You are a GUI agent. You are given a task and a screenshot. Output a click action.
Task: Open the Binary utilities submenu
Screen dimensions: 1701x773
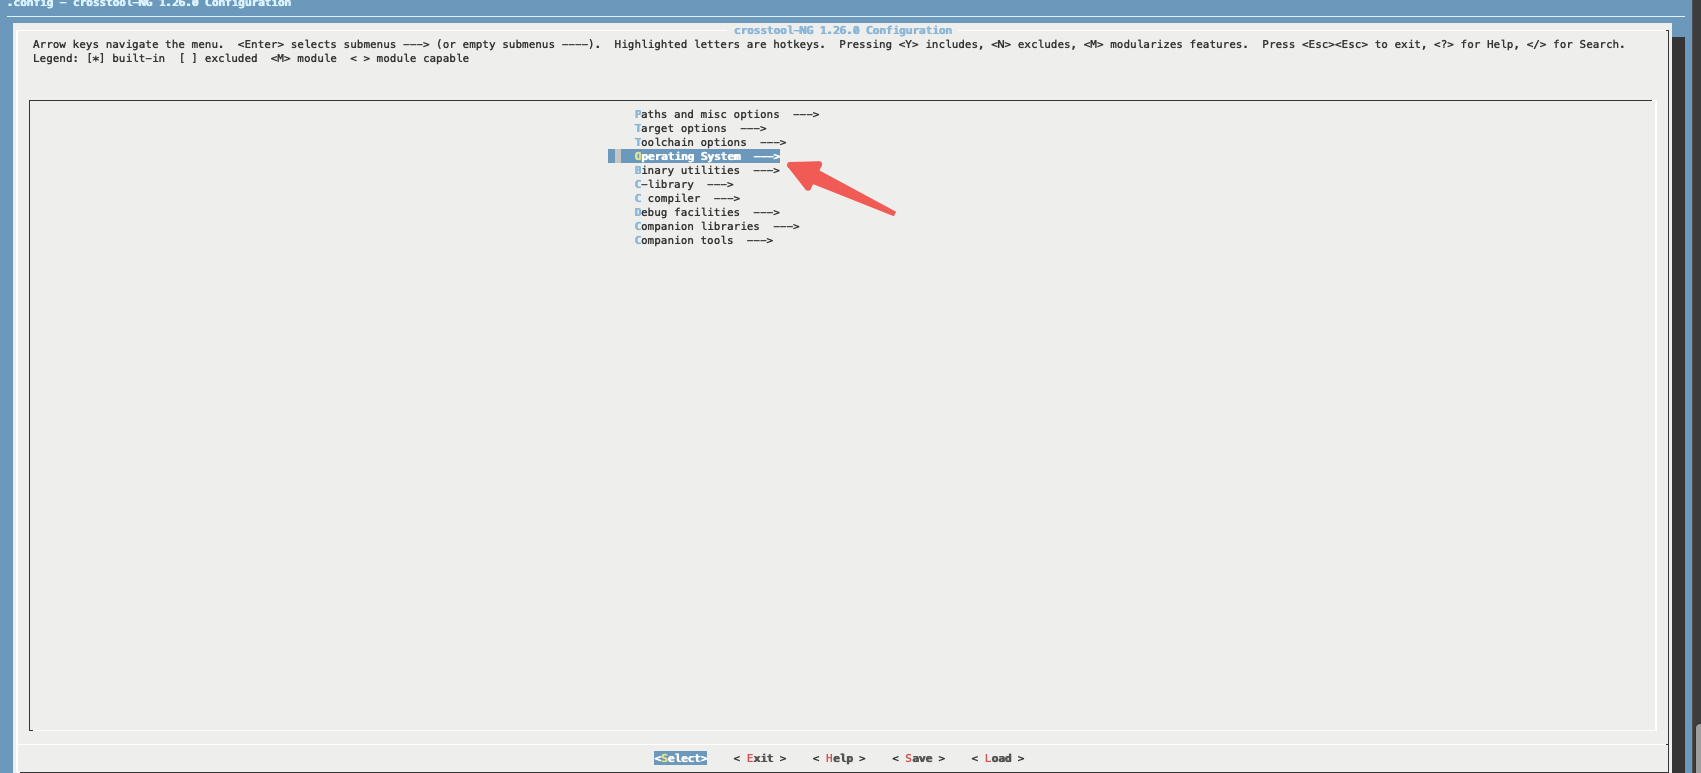pyautogui.click(x=707, y=170)
